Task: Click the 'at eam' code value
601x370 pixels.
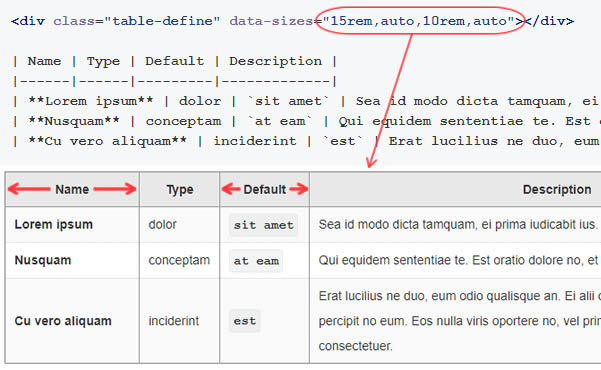Action: coord(256,261)
